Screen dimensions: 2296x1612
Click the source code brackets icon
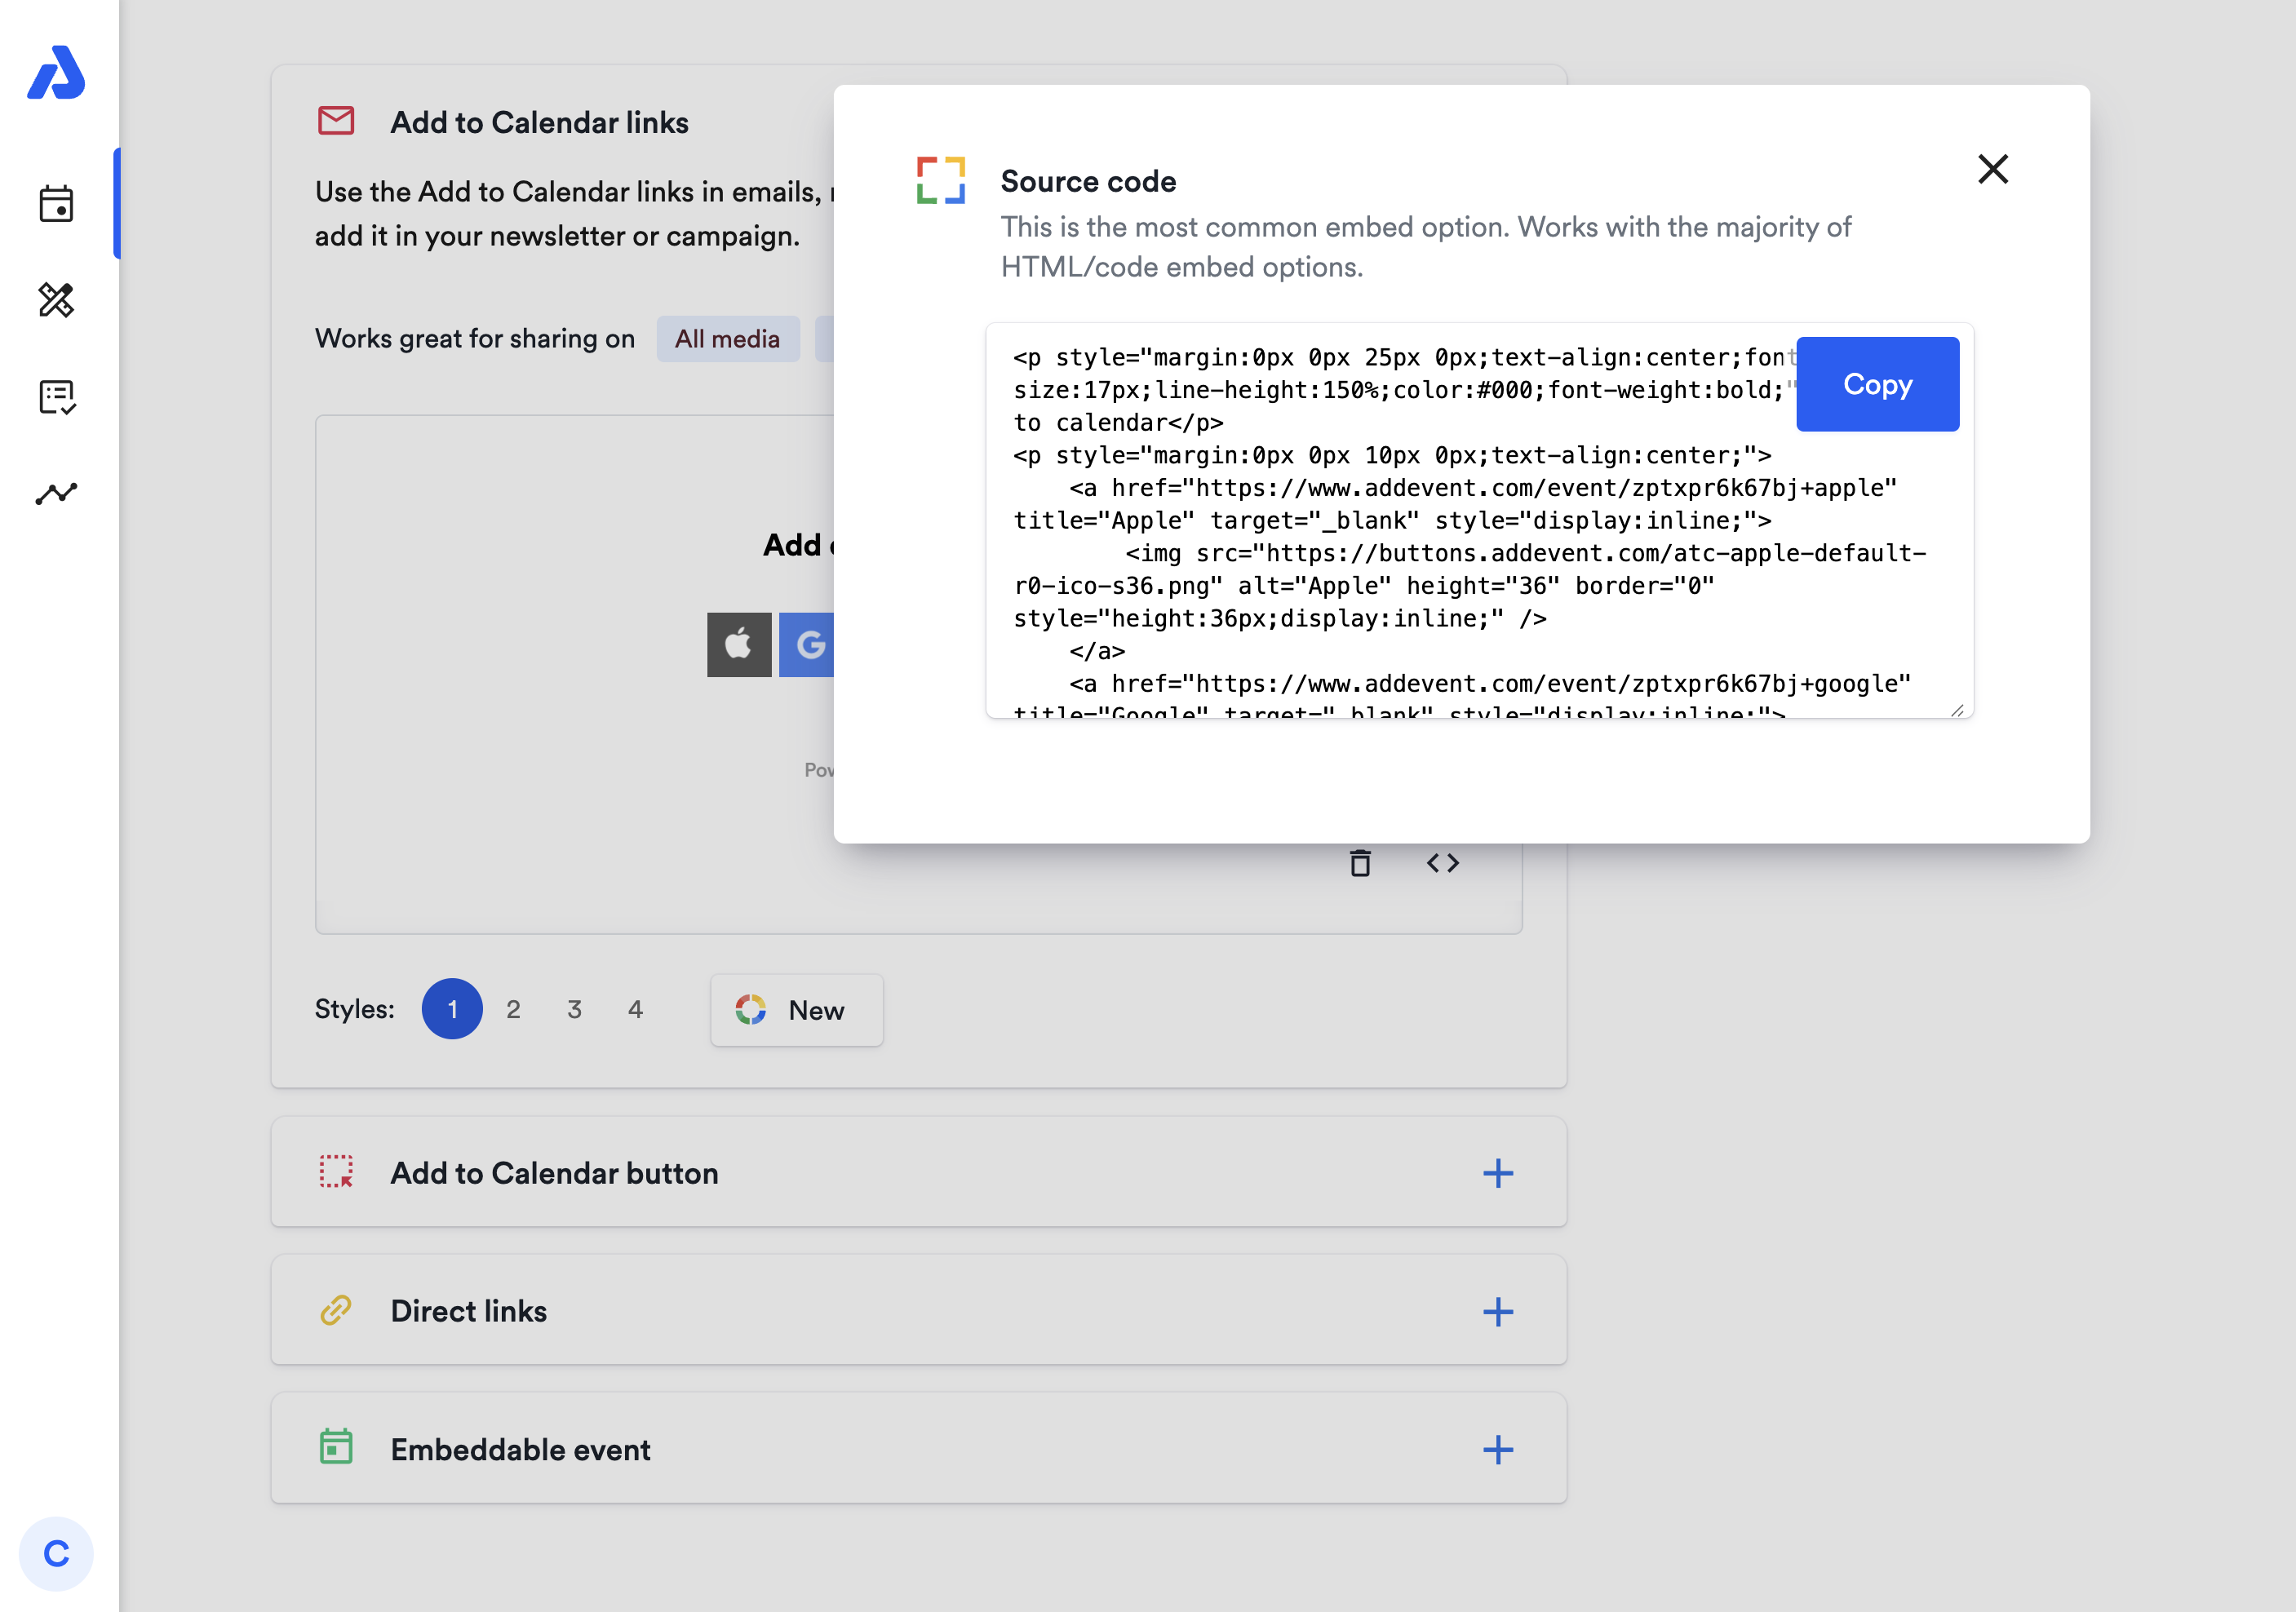coord(1442,862)
